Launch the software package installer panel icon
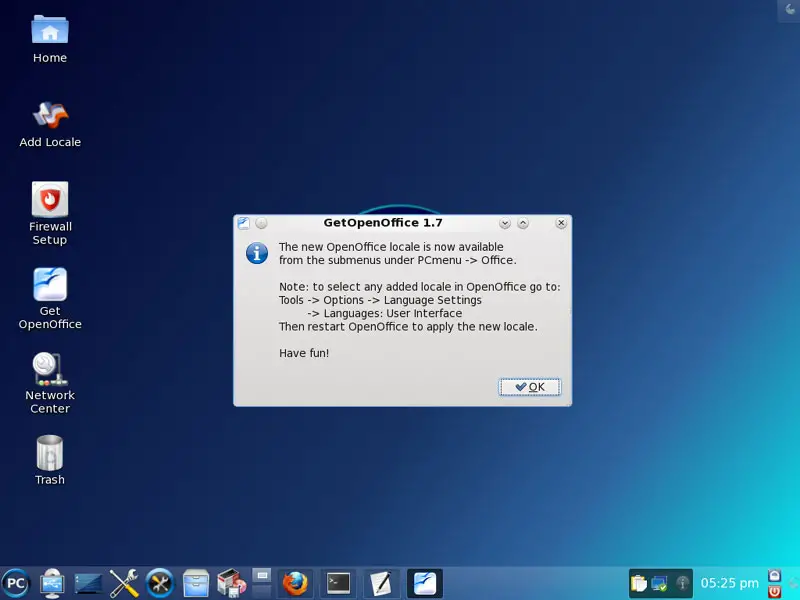 pos(232,583)
